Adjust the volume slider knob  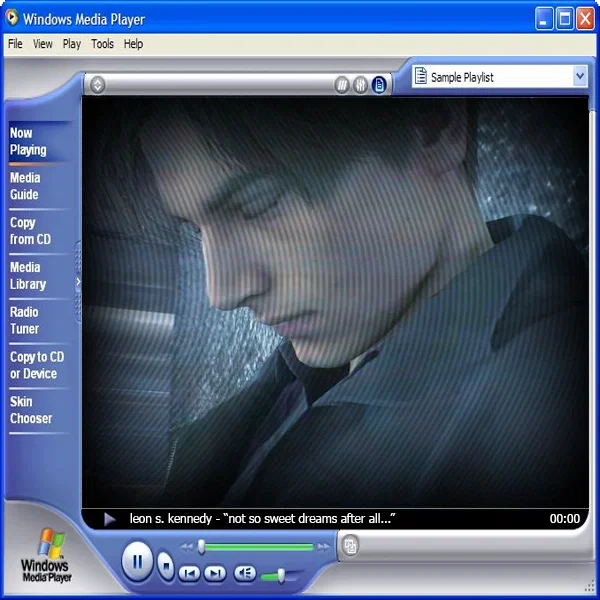(281, 576)
